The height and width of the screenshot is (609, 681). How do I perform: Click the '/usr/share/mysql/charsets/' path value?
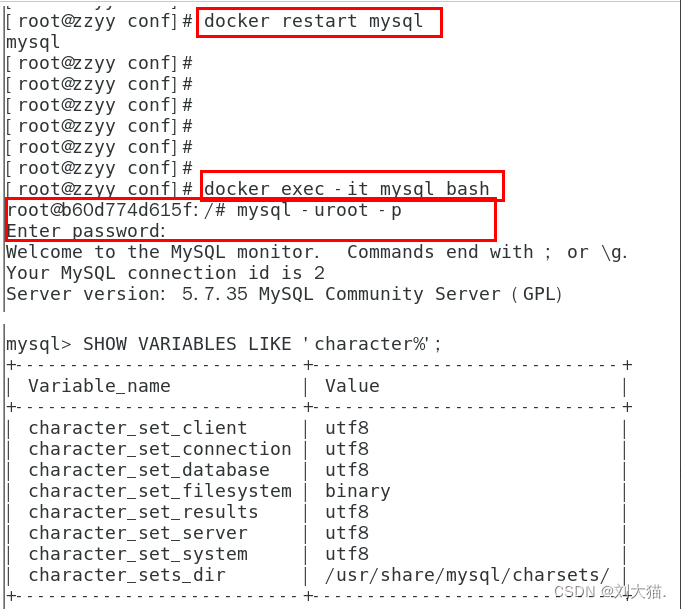coord(467,575)
